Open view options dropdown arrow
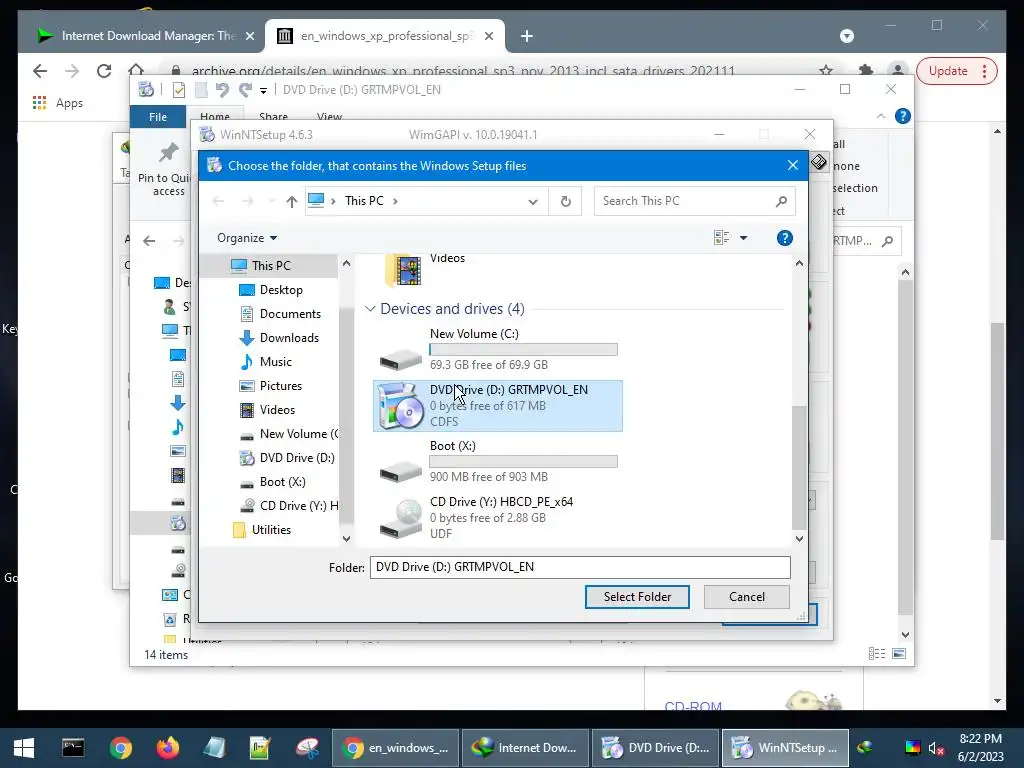Screen dimensions: 1024x768 pyautogui.click(x=743, y=238)
